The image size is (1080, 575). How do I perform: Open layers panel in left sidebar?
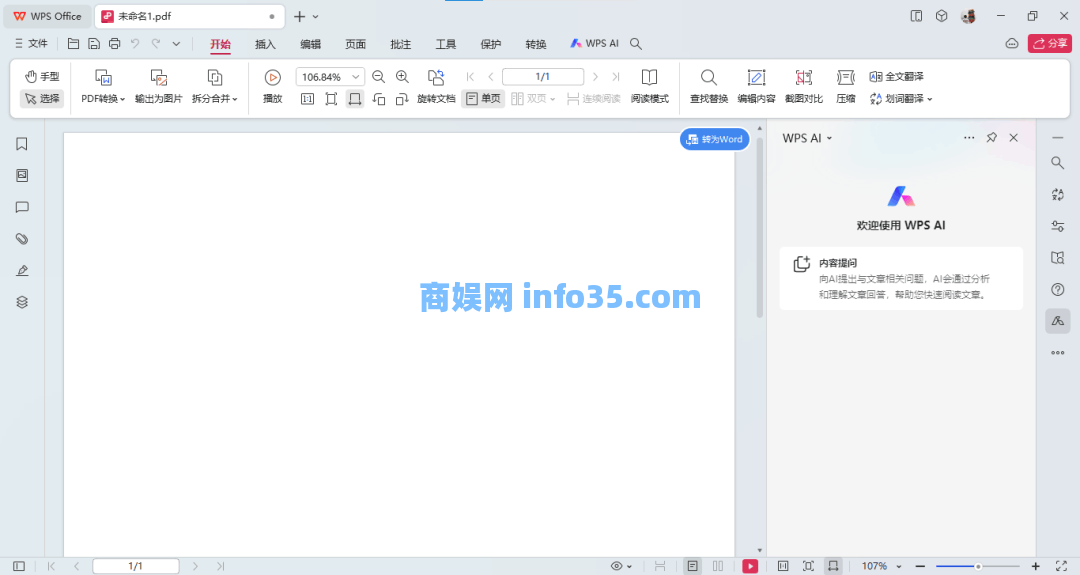22,302
